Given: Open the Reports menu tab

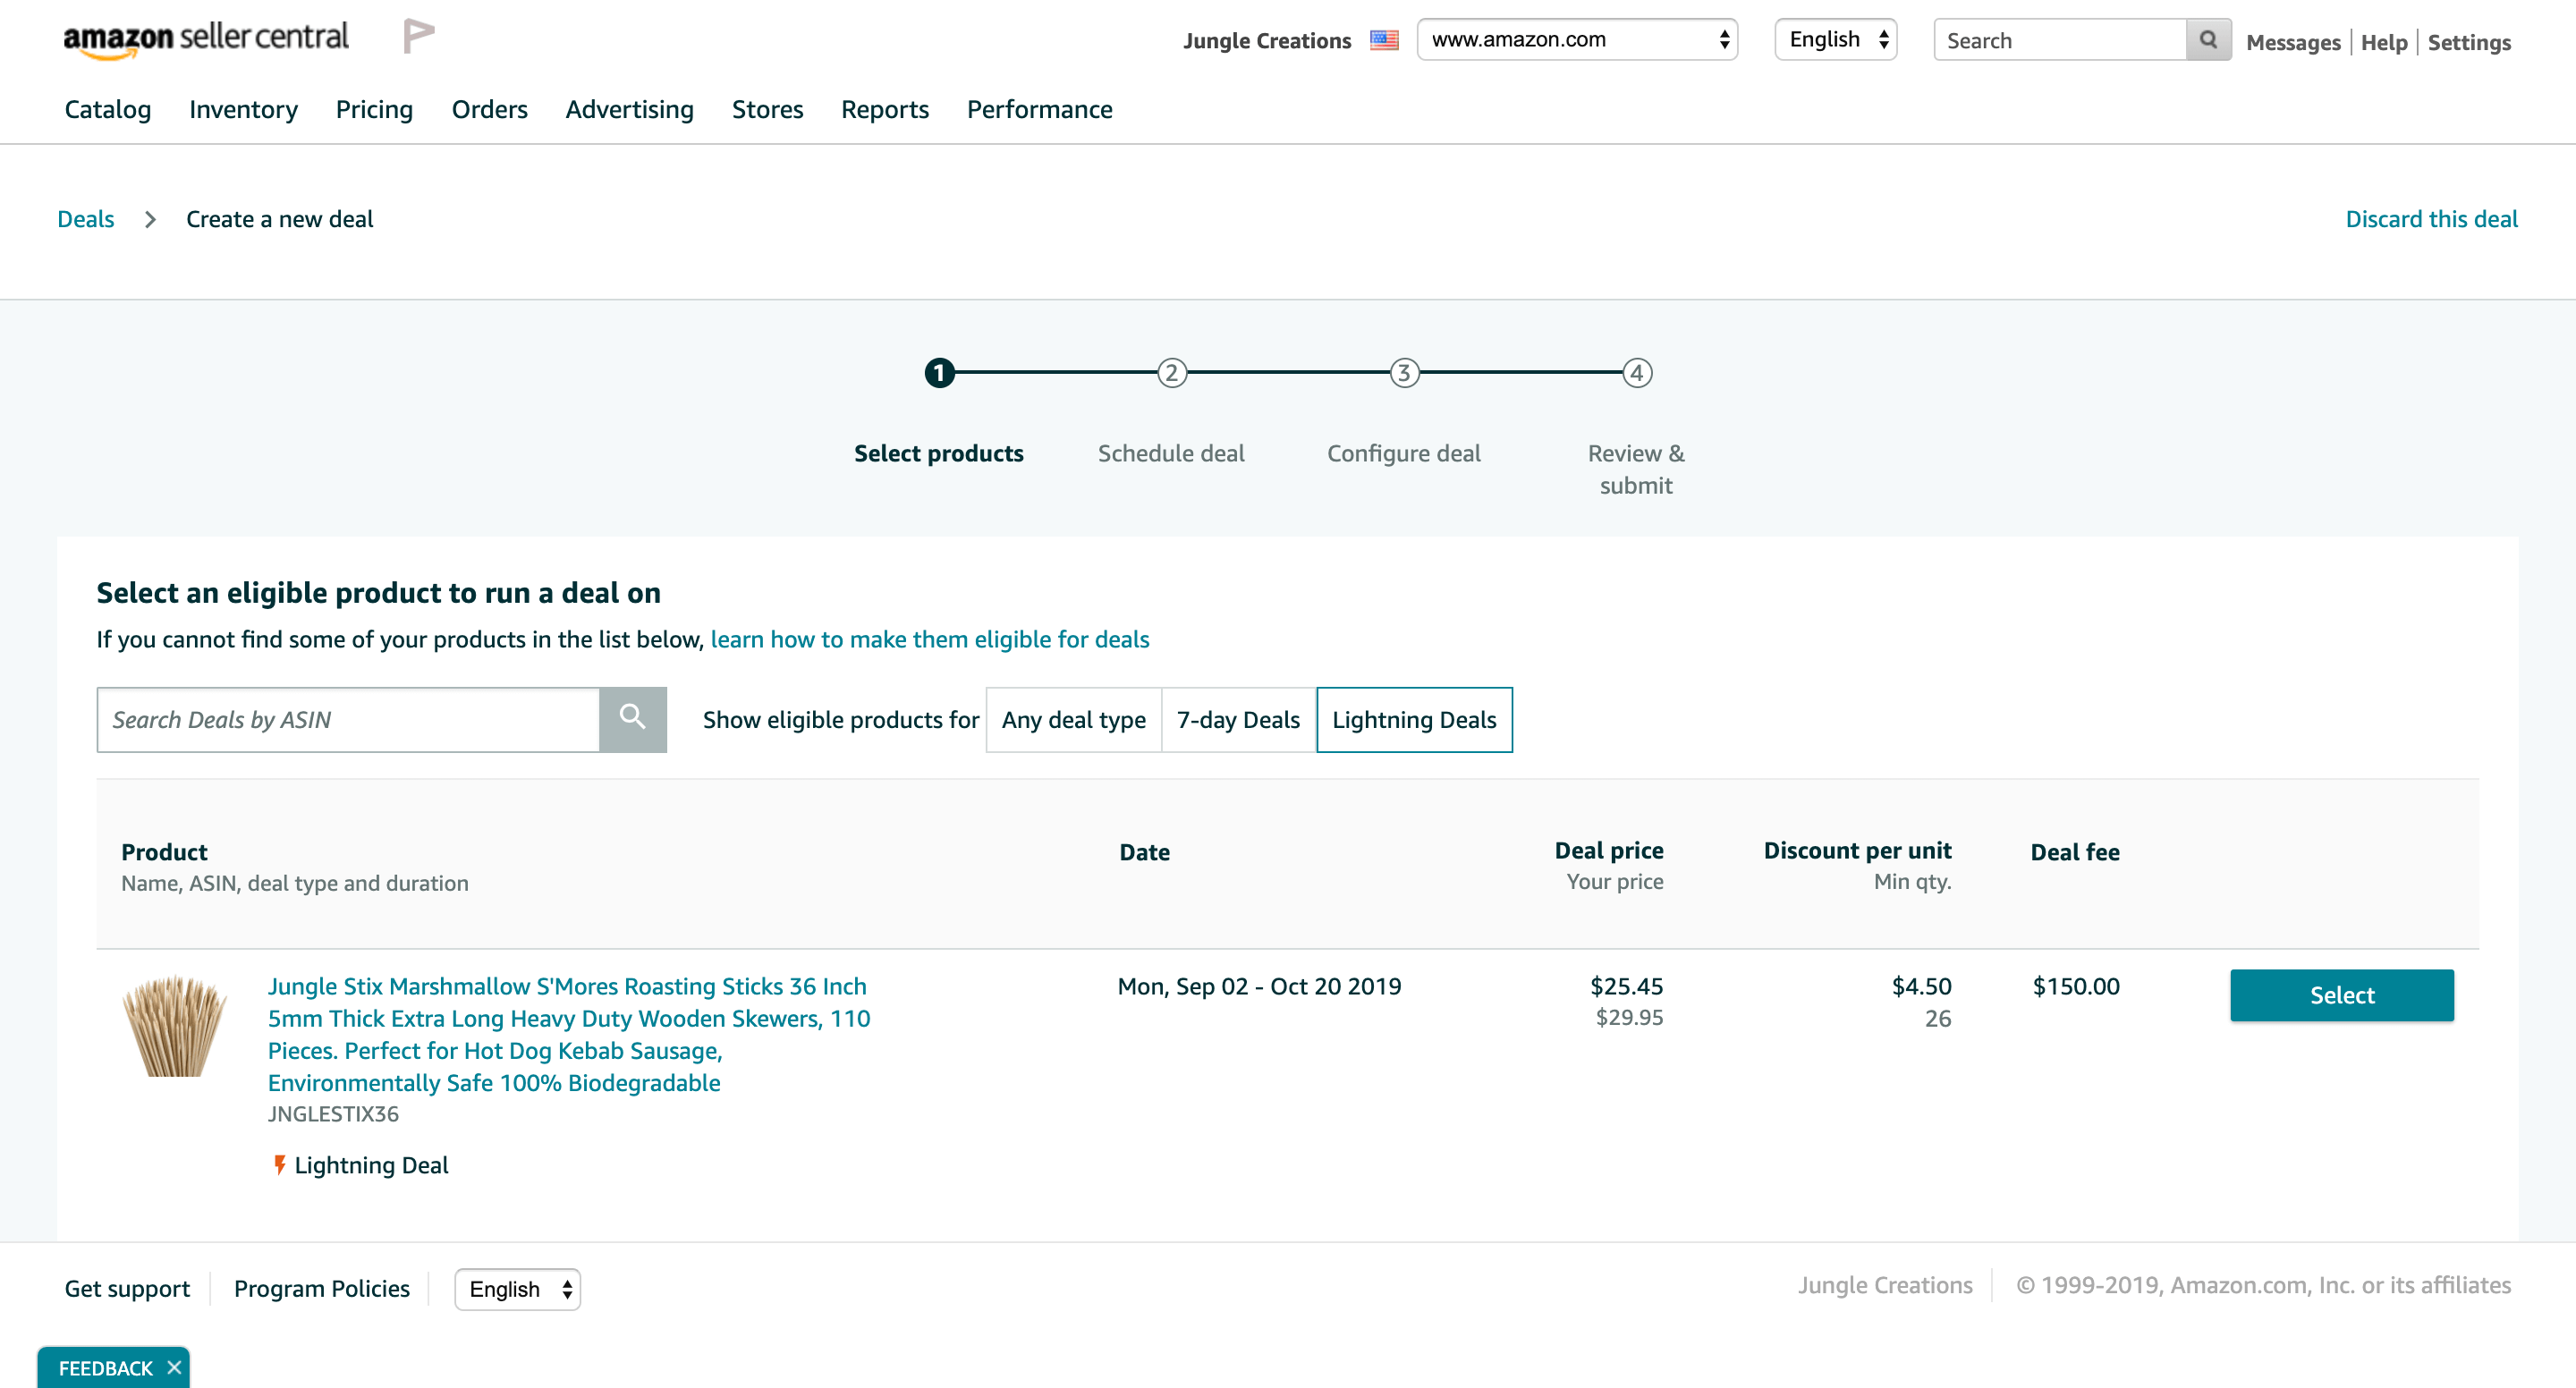Looking at the screenshot, I should coord(884,109).
